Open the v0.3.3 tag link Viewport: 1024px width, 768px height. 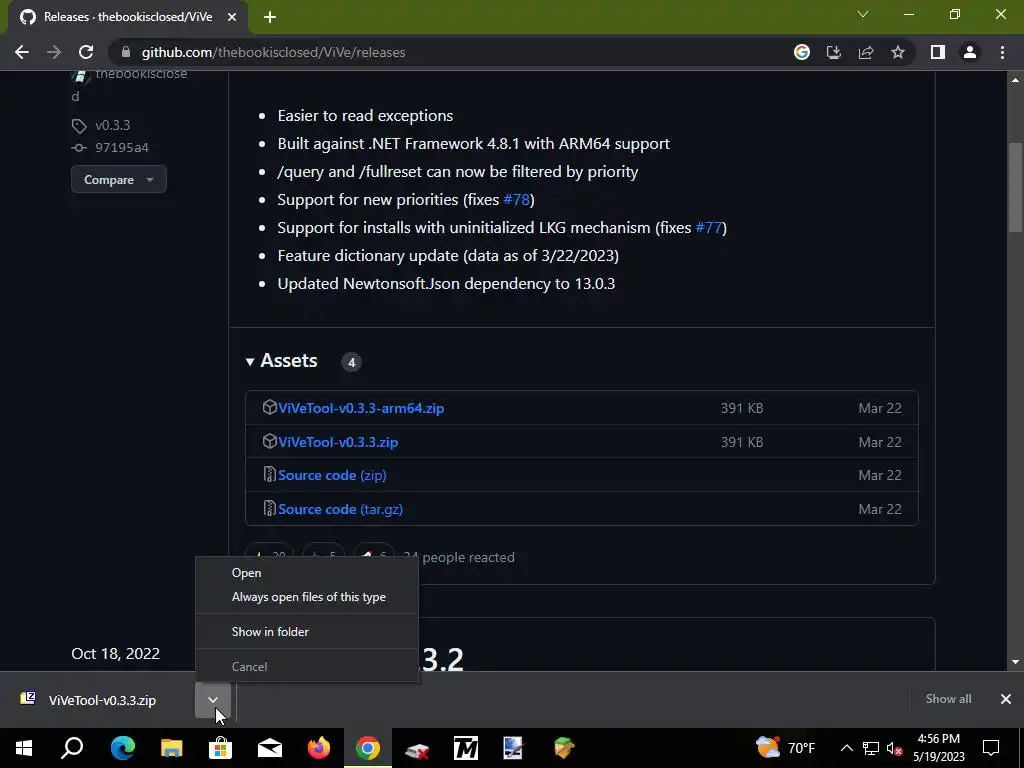coord(112,125)
